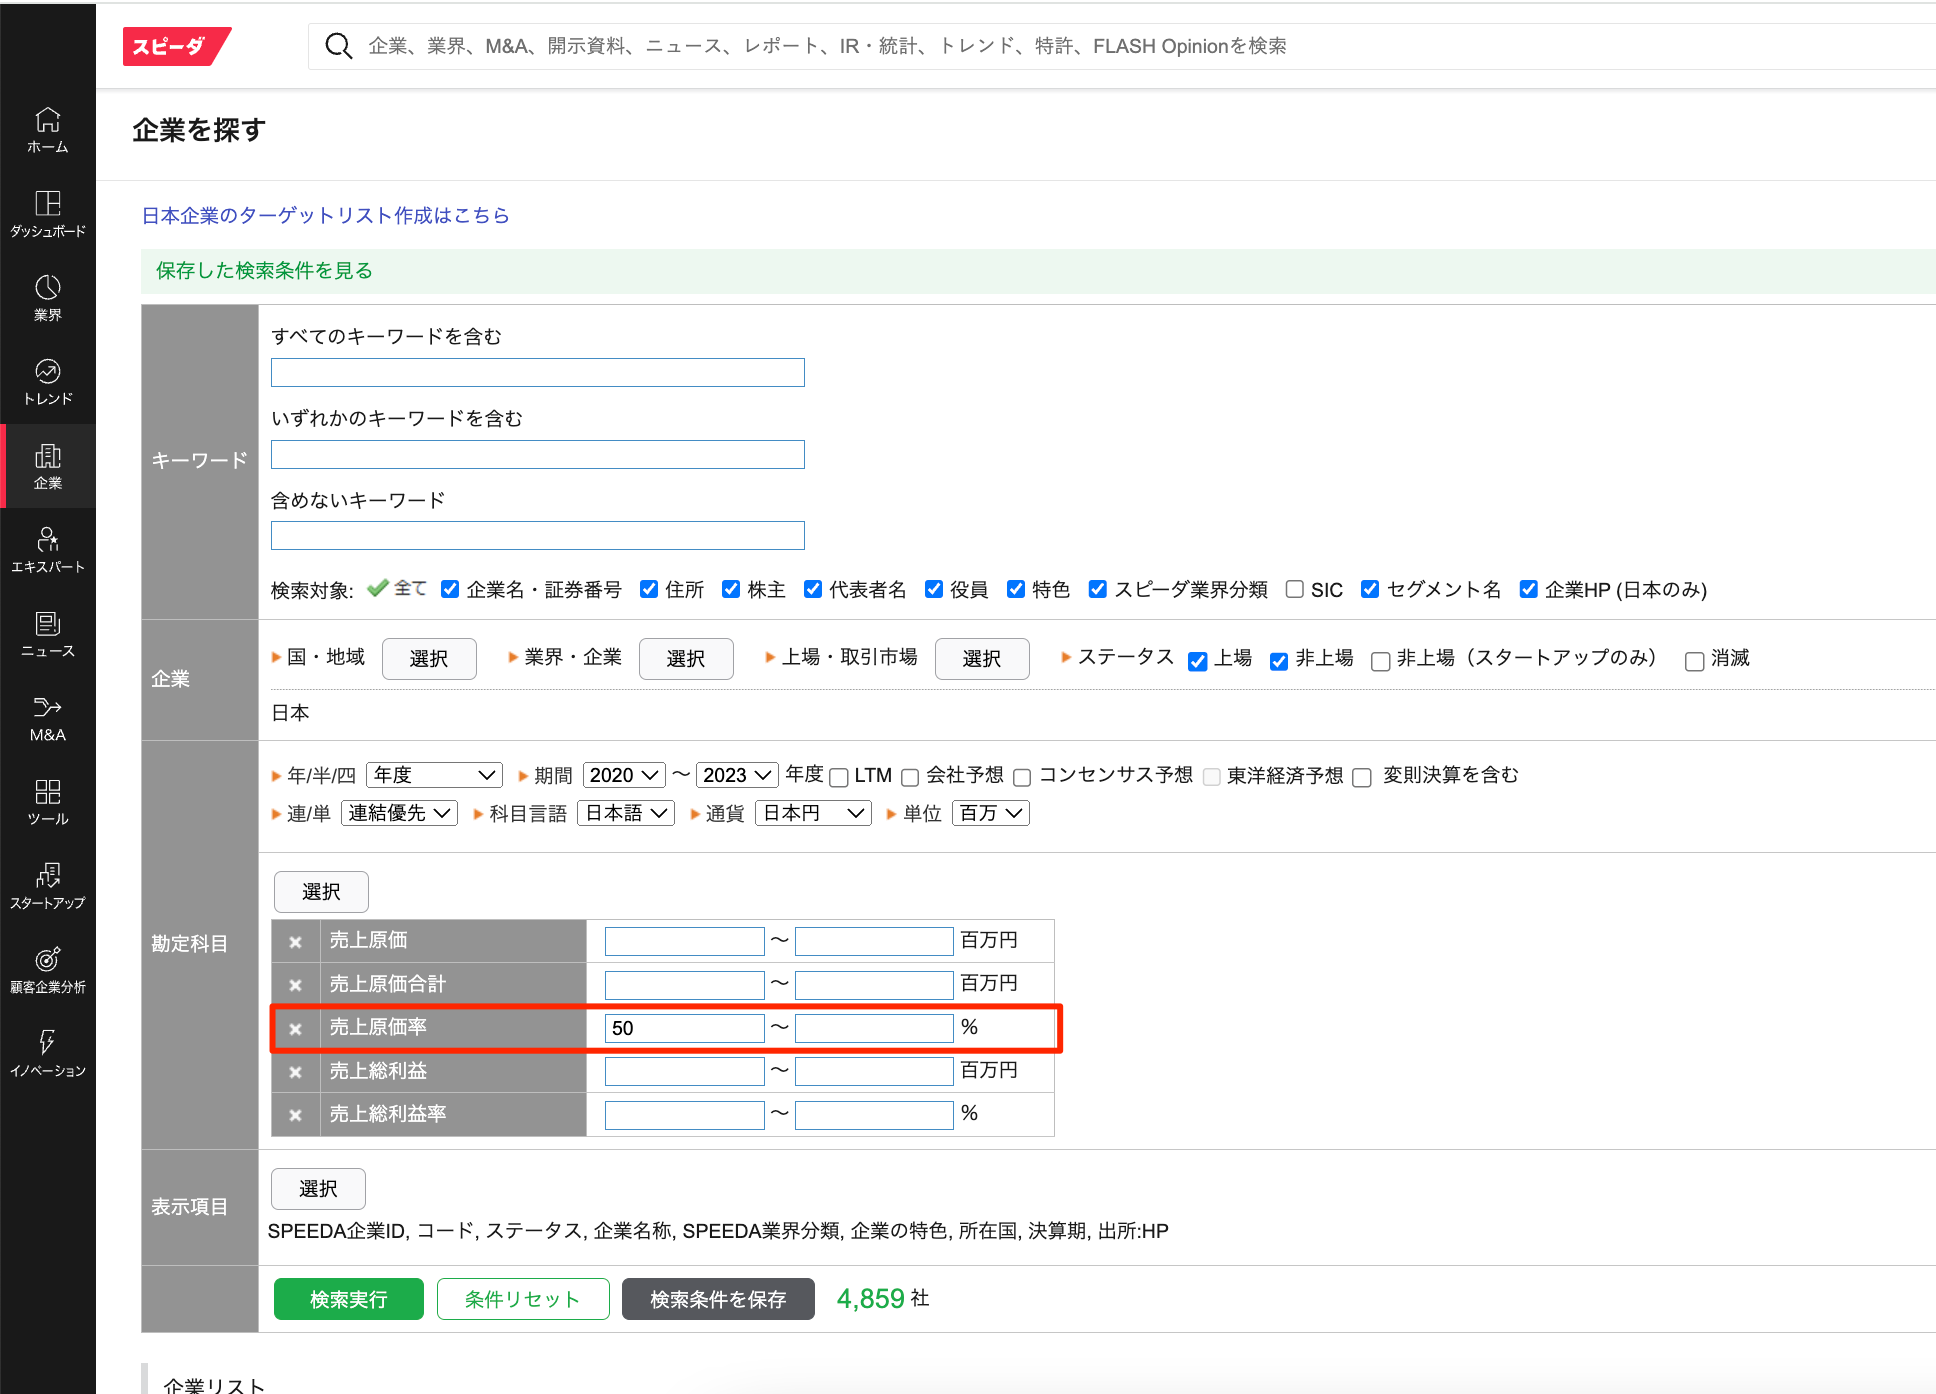The image size is (1936, 1394).
Task: Open 日本企業のターゲットリスト作成はこちら link
Action: (x=325, y=215)
